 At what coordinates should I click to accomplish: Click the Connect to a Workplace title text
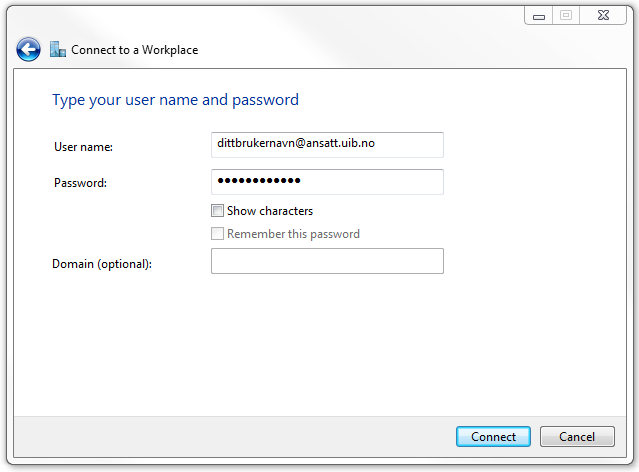coord(134,50)
